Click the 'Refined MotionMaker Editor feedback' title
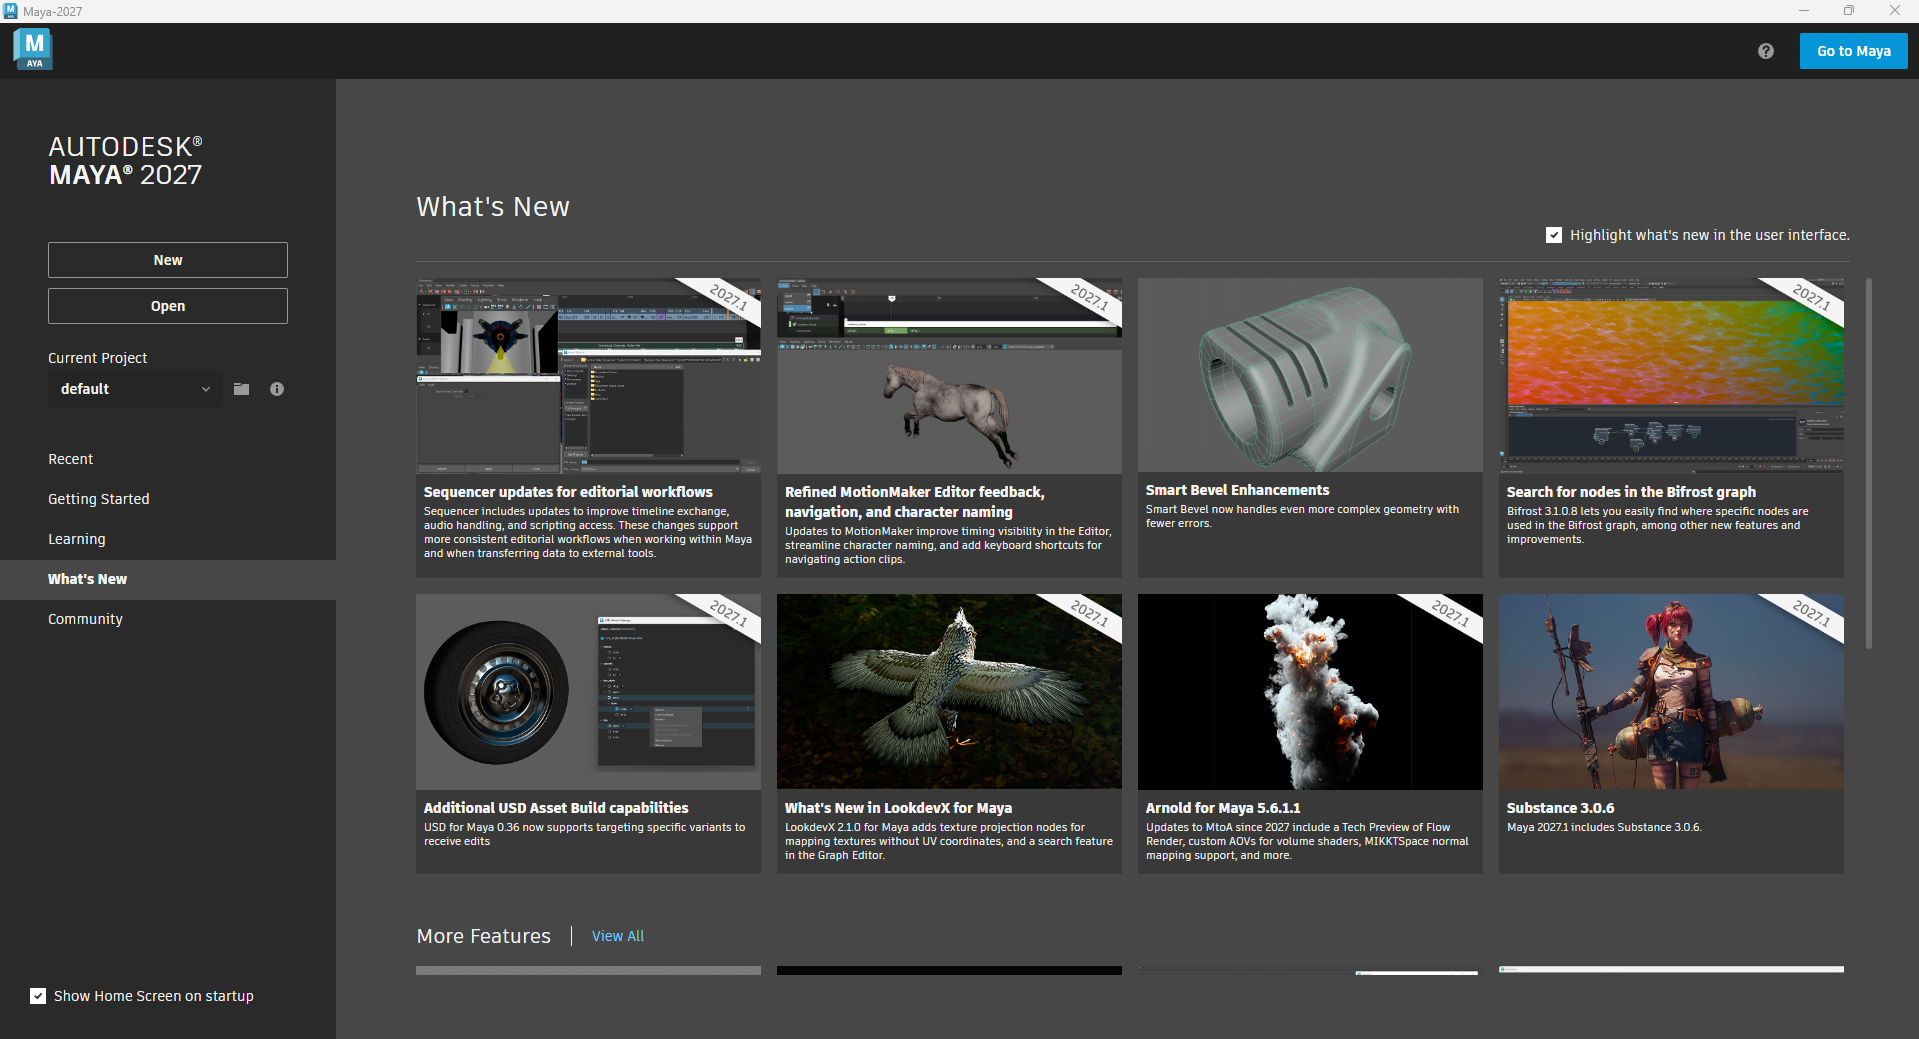The height and width of the screenshot is (1039, 1919). pyautogui.click(x=914, y=502)
